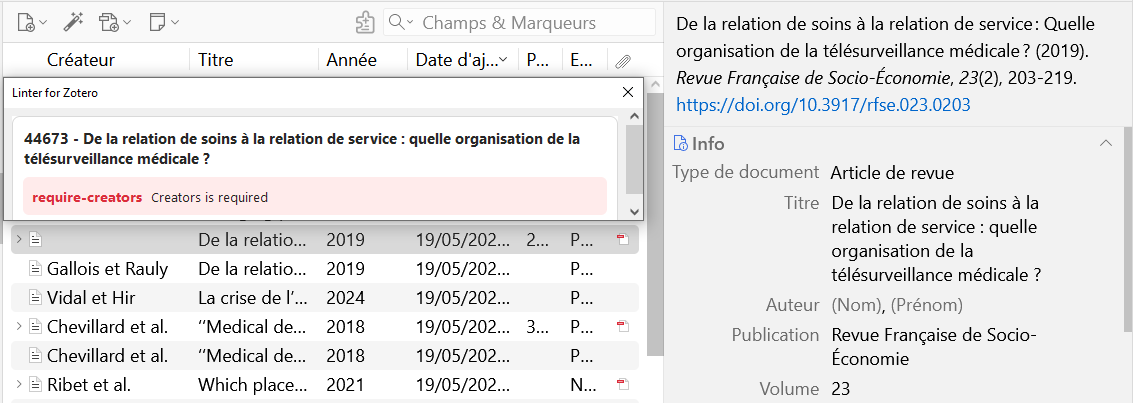The height and width of the screenshot is (403, 1133).
Task: Click the Auteur (Prénom) field
Action: click(x=926, y=306)
